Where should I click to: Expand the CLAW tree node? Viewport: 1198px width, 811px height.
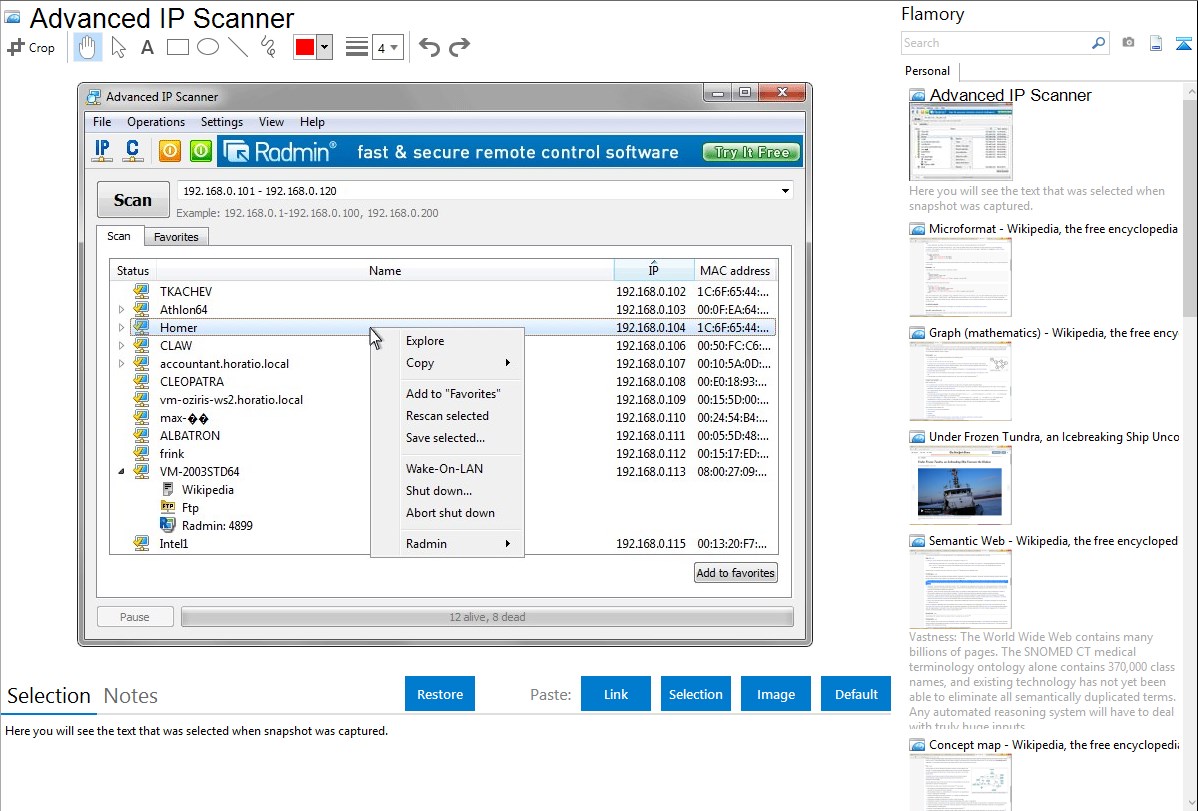tap(121, 345)
